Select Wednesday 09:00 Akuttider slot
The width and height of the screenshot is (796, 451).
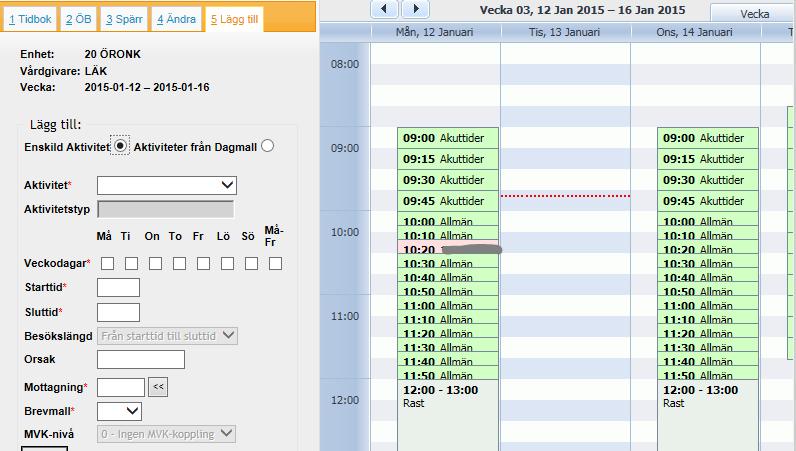[x=708, y=138]
